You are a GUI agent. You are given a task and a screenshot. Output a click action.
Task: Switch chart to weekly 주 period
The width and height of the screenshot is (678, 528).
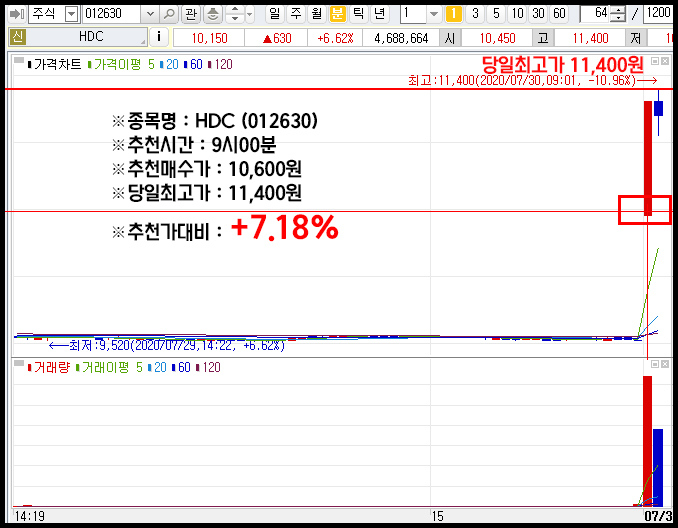[x=295, y=14]
